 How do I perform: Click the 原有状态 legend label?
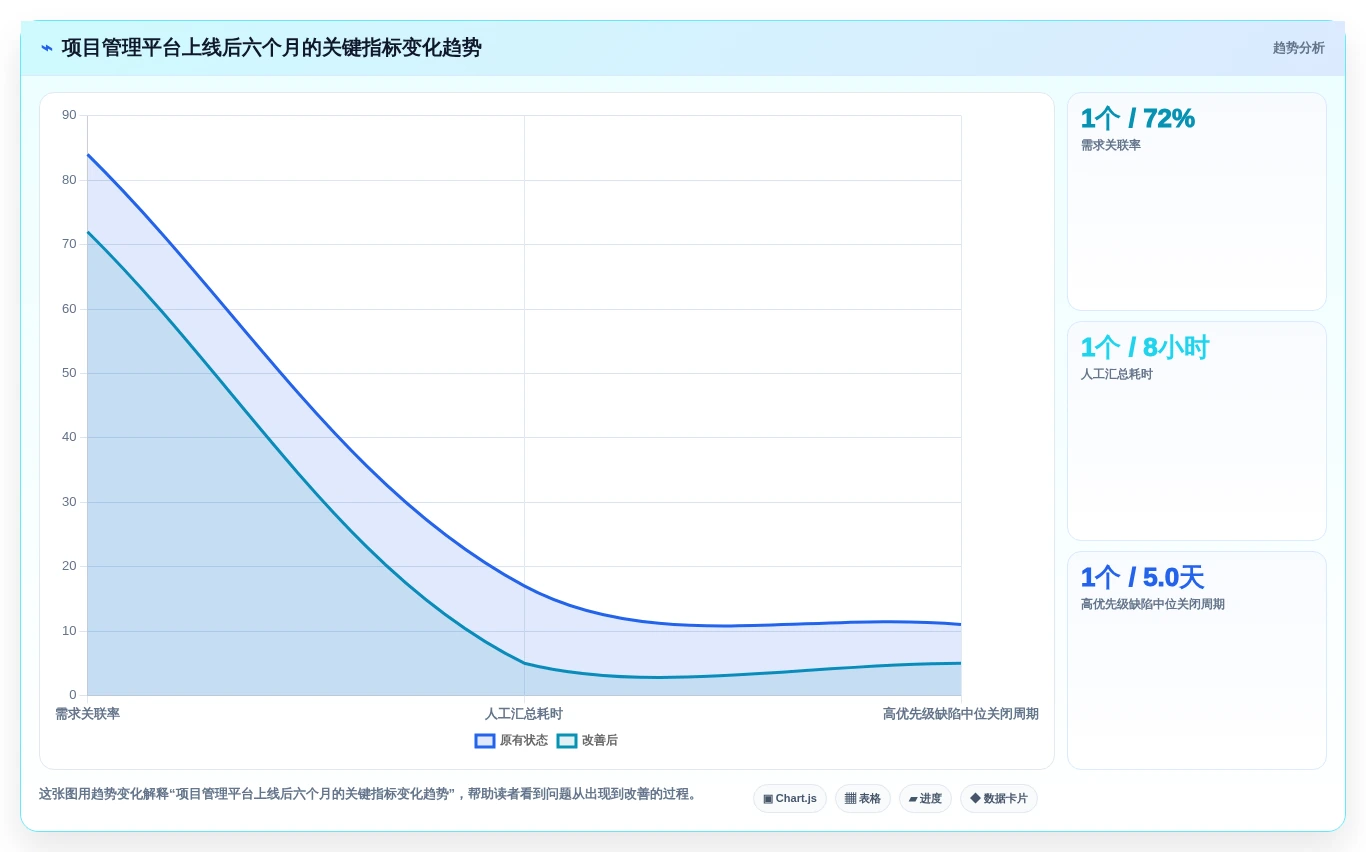(524, 741)
